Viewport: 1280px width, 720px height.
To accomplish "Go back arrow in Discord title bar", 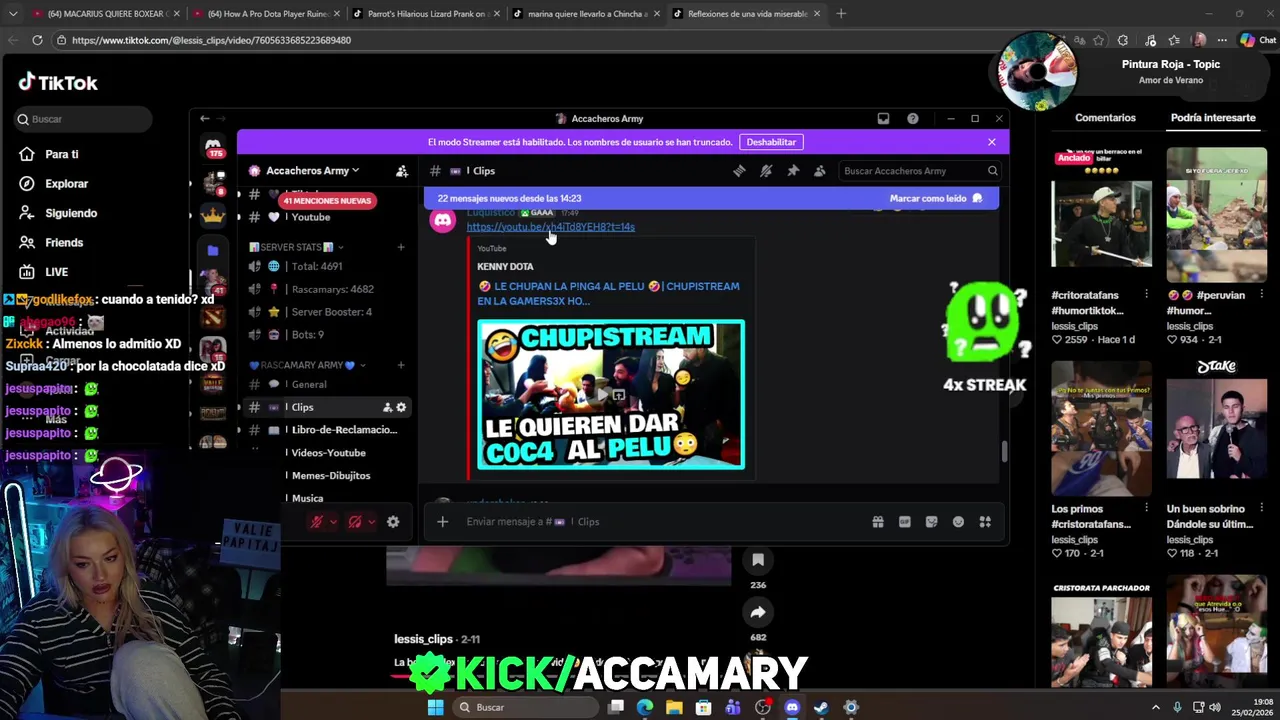I will tap(204, 118).
